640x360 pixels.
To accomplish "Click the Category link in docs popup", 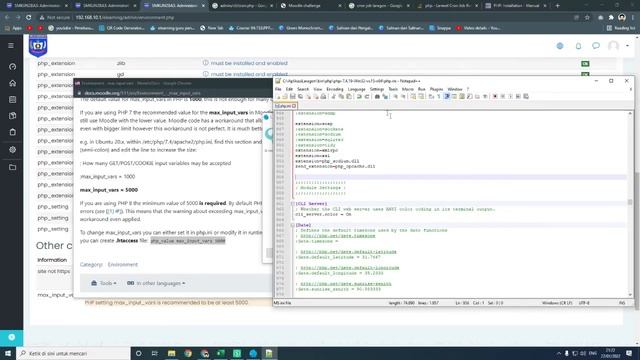I will pos(91,264).
